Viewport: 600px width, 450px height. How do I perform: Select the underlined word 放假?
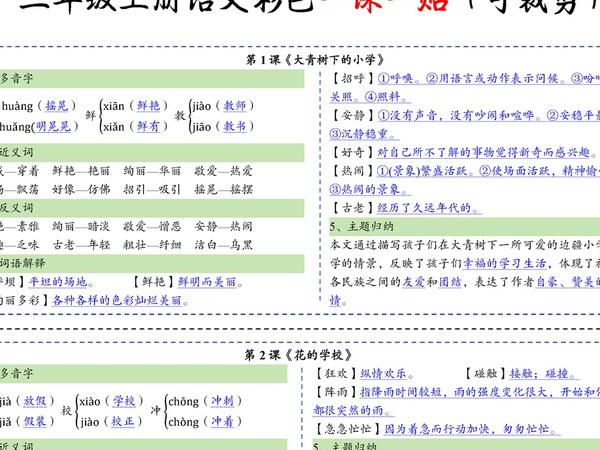(x=35, y=401)
